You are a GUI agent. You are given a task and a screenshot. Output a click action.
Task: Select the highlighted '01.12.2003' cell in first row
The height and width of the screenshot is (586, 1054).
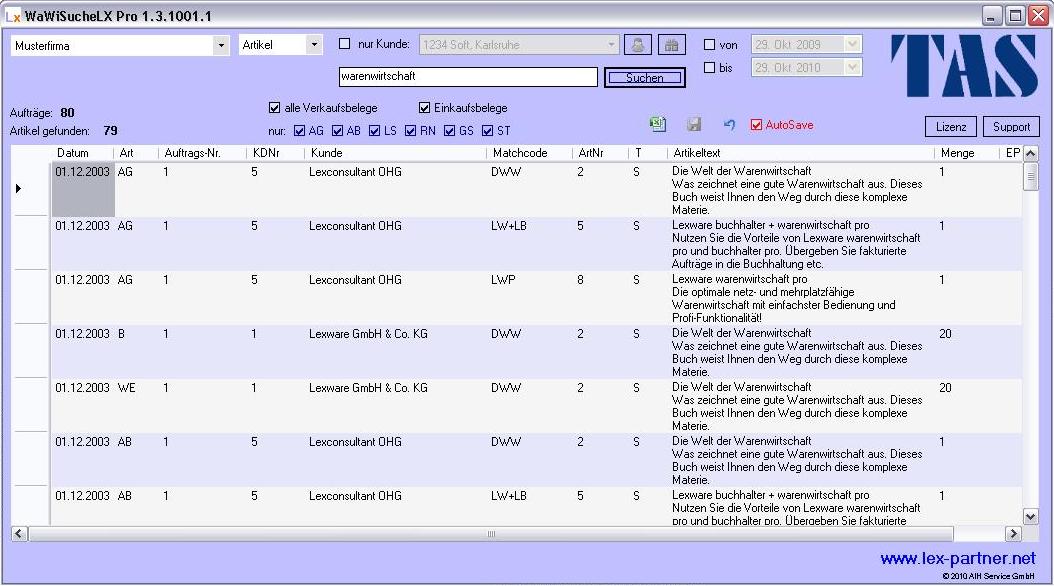83,190
